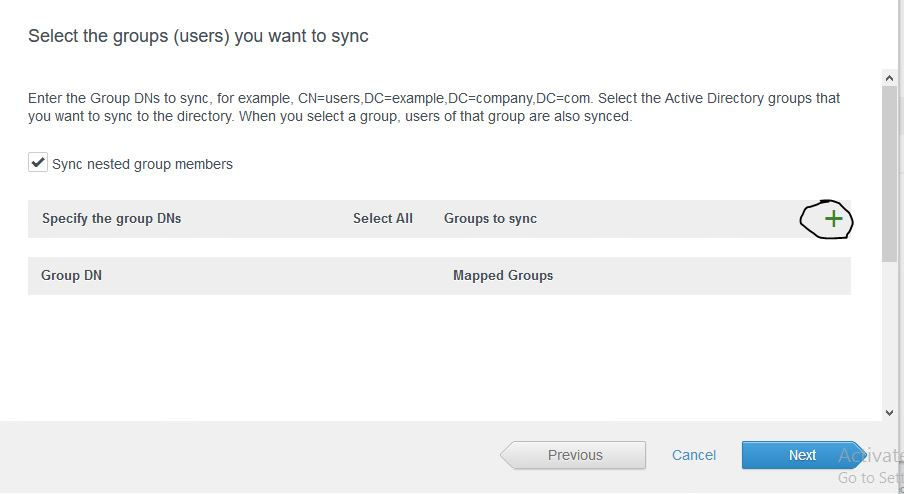Select the Group DN column header
Screen dimensions: 904x494
[71, 275]
